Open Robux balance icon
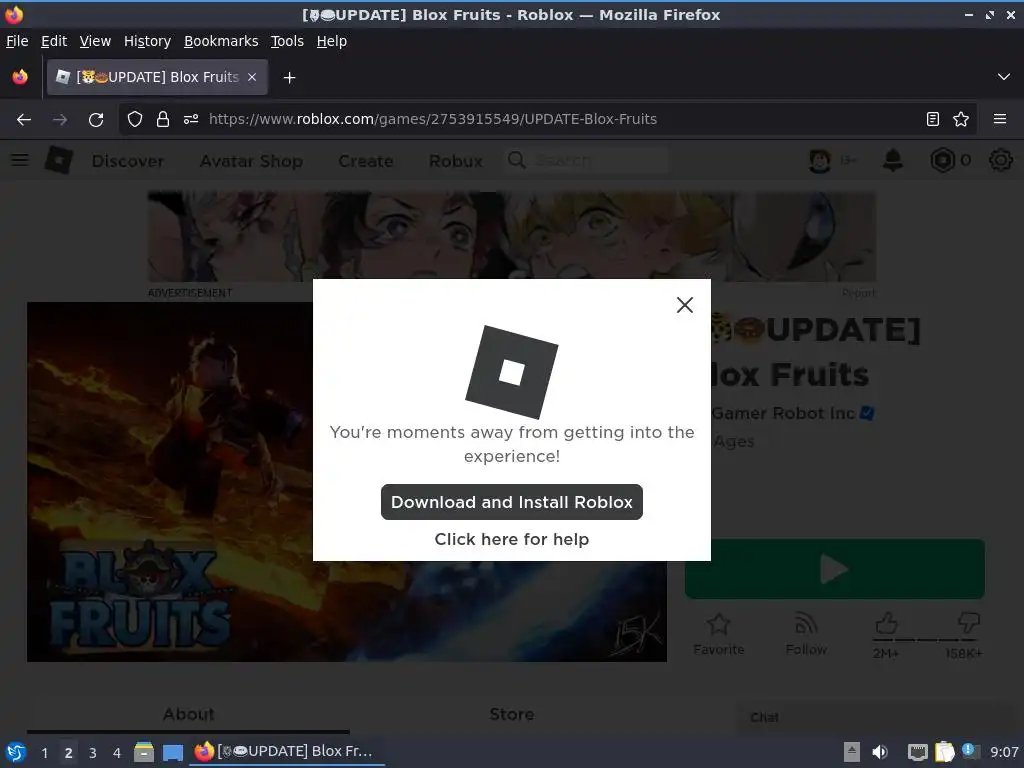 [942, 160]
